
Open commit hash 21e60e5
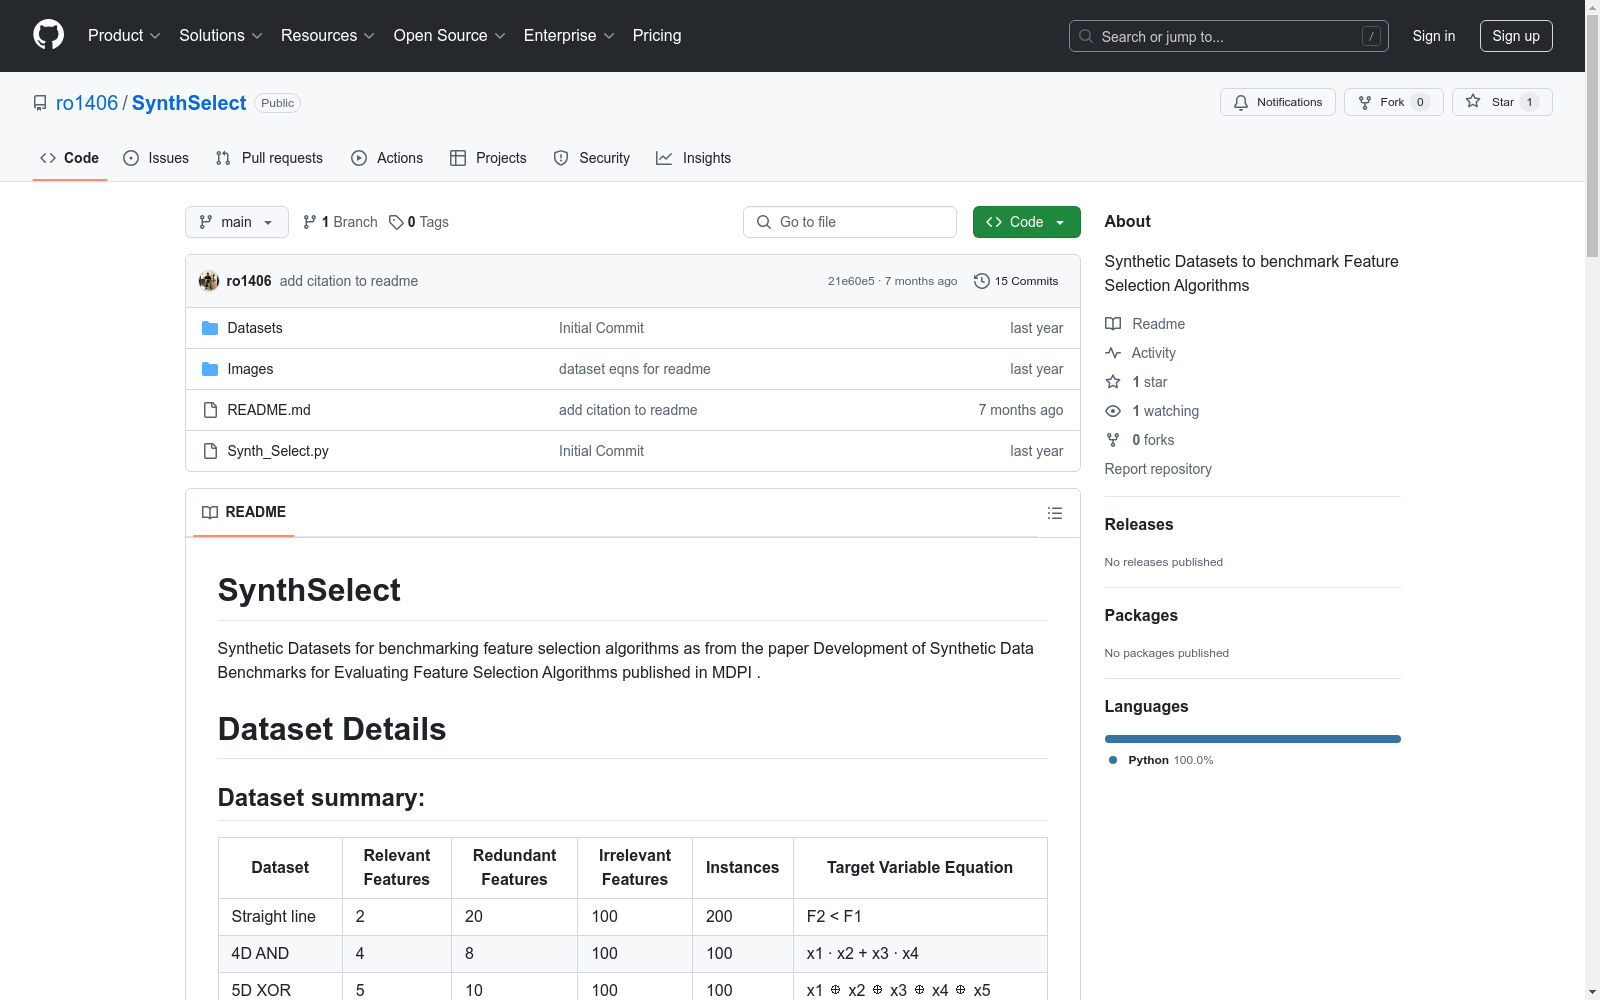click(851, 281)
